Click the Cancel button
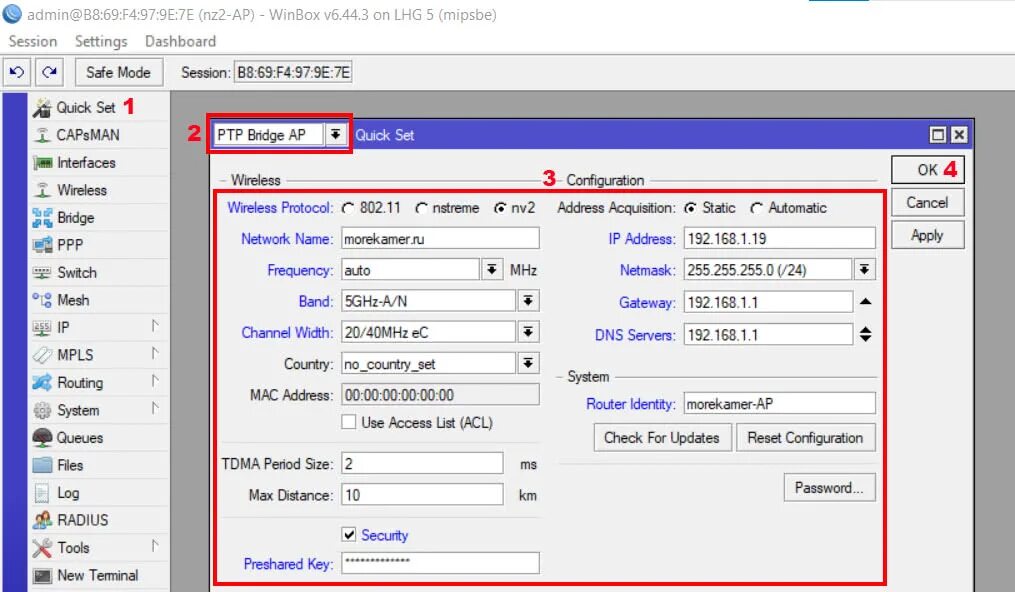This screenshot has width=1015, height=592. (x=928, y=203)
